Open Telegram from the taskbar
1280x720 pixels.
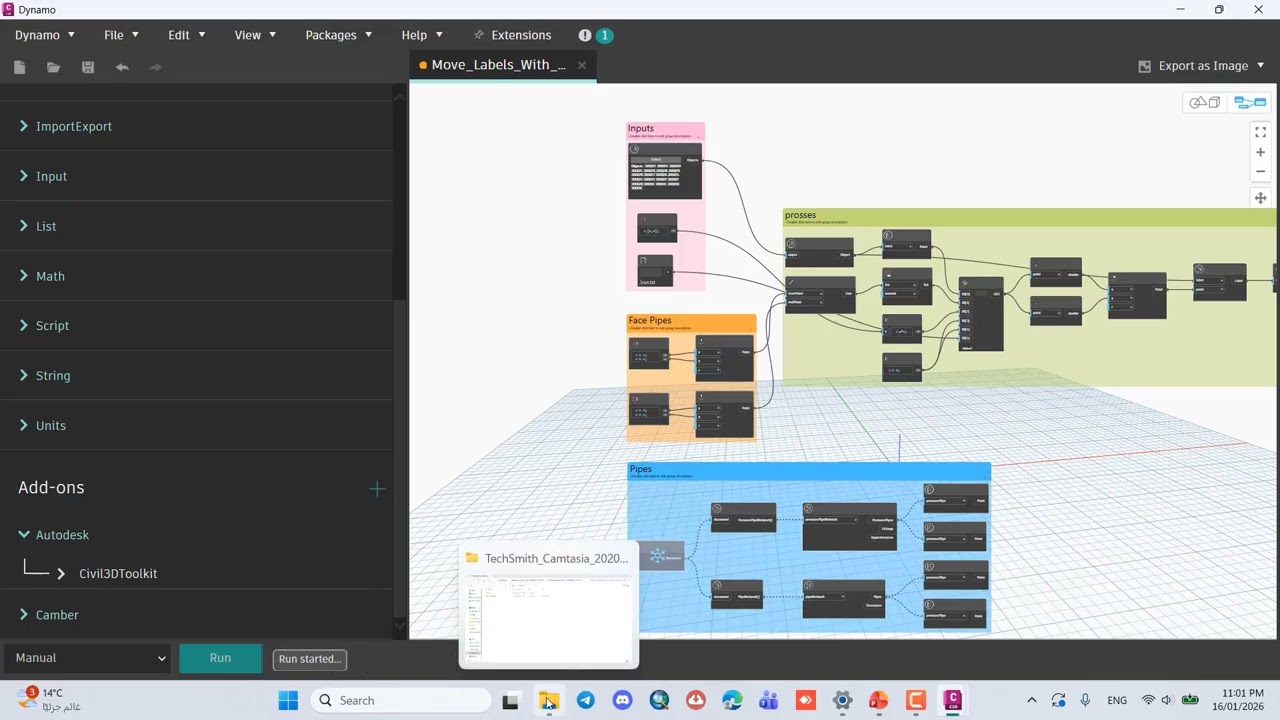[586, 700]
